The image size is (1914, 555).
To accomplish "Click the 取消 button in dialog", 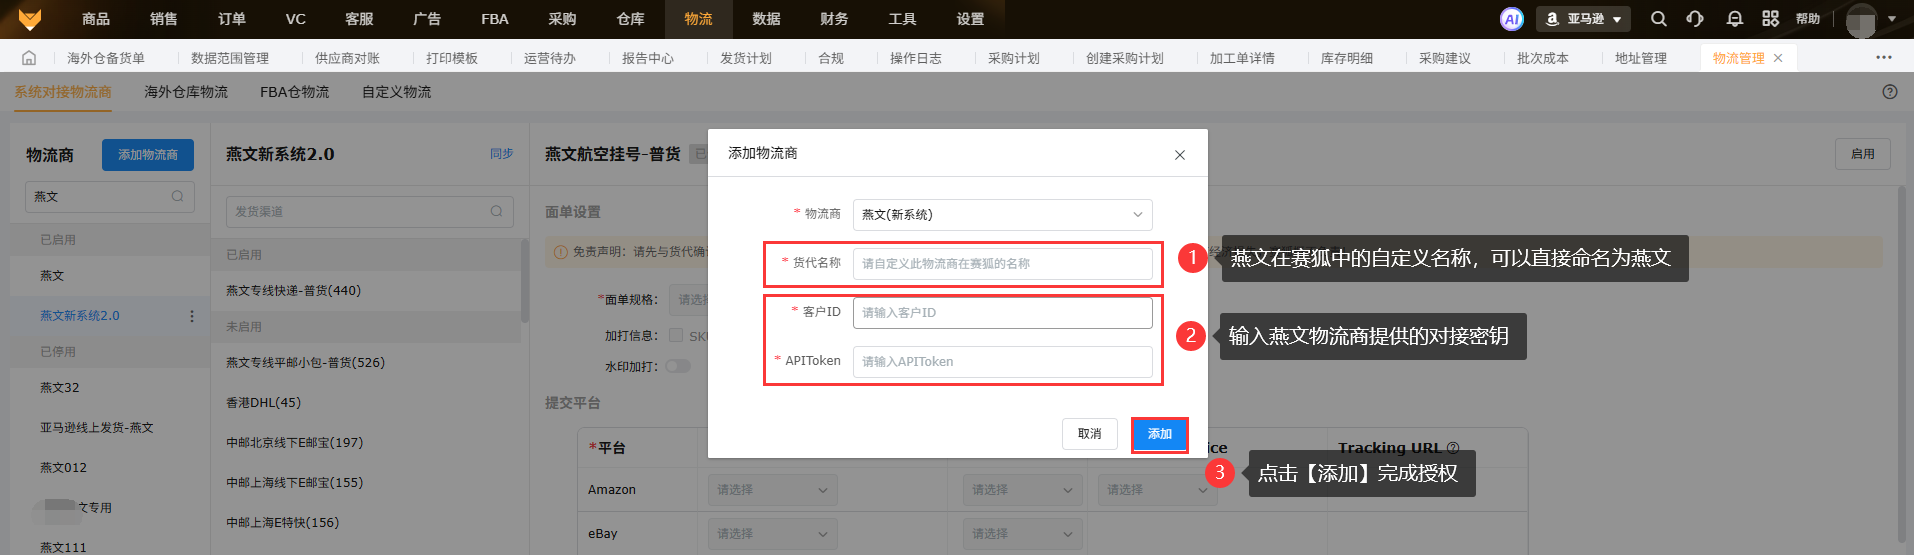I will pyautogui.click(x=1089, y=434).
